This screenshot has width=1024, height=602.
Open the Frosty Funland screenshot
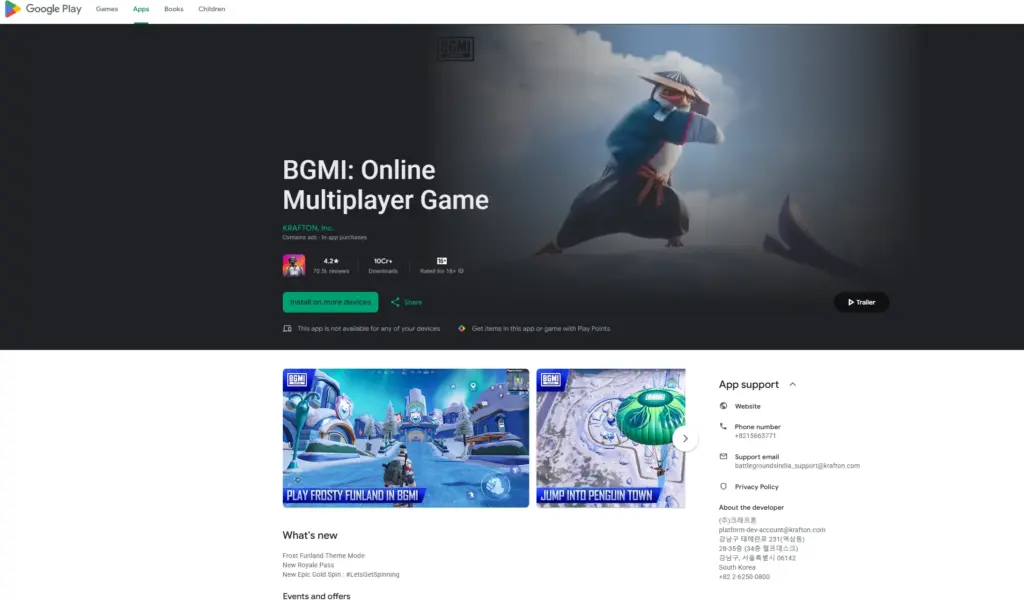click(x=406, y=438)
